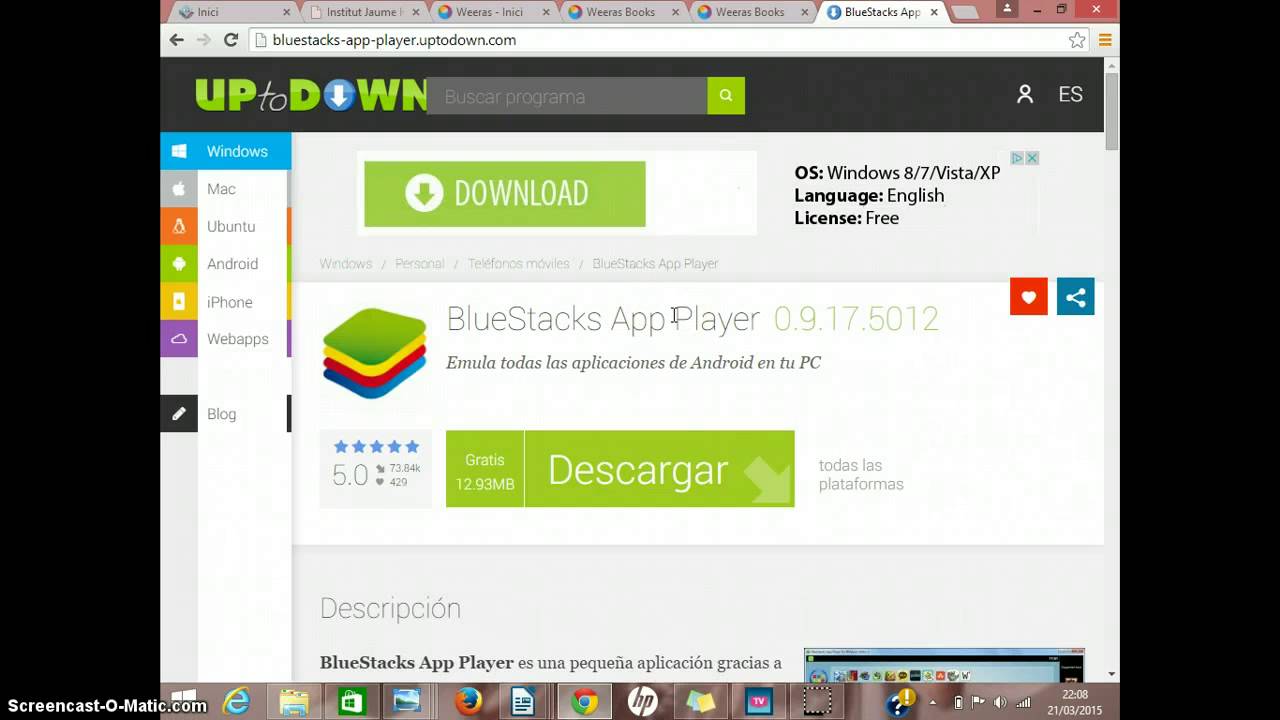Click the screenshot thumbnail in Descripción

tap(944, 664)
